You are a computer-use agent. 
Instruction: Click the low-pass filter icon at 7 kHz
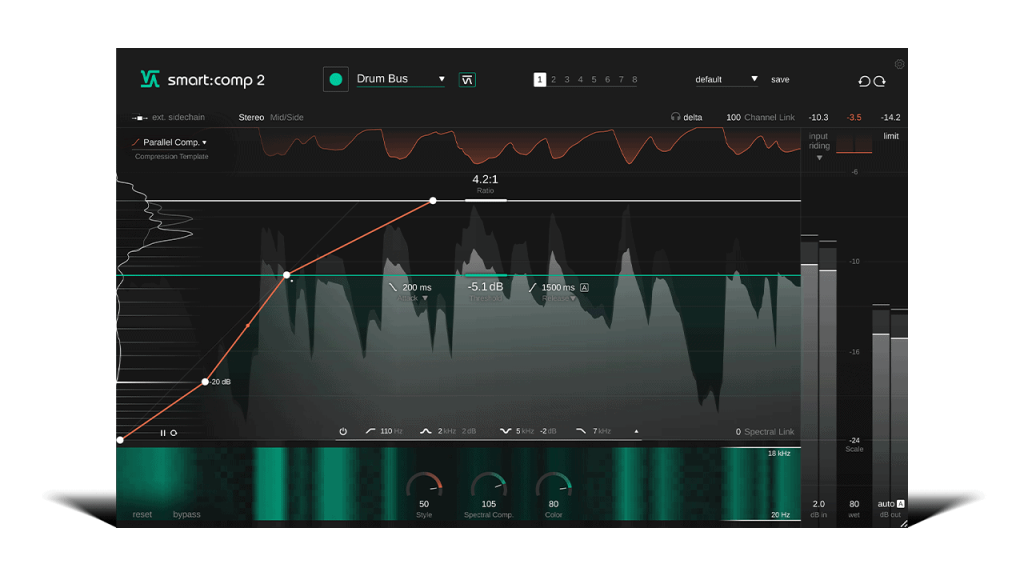coord(581,431)
